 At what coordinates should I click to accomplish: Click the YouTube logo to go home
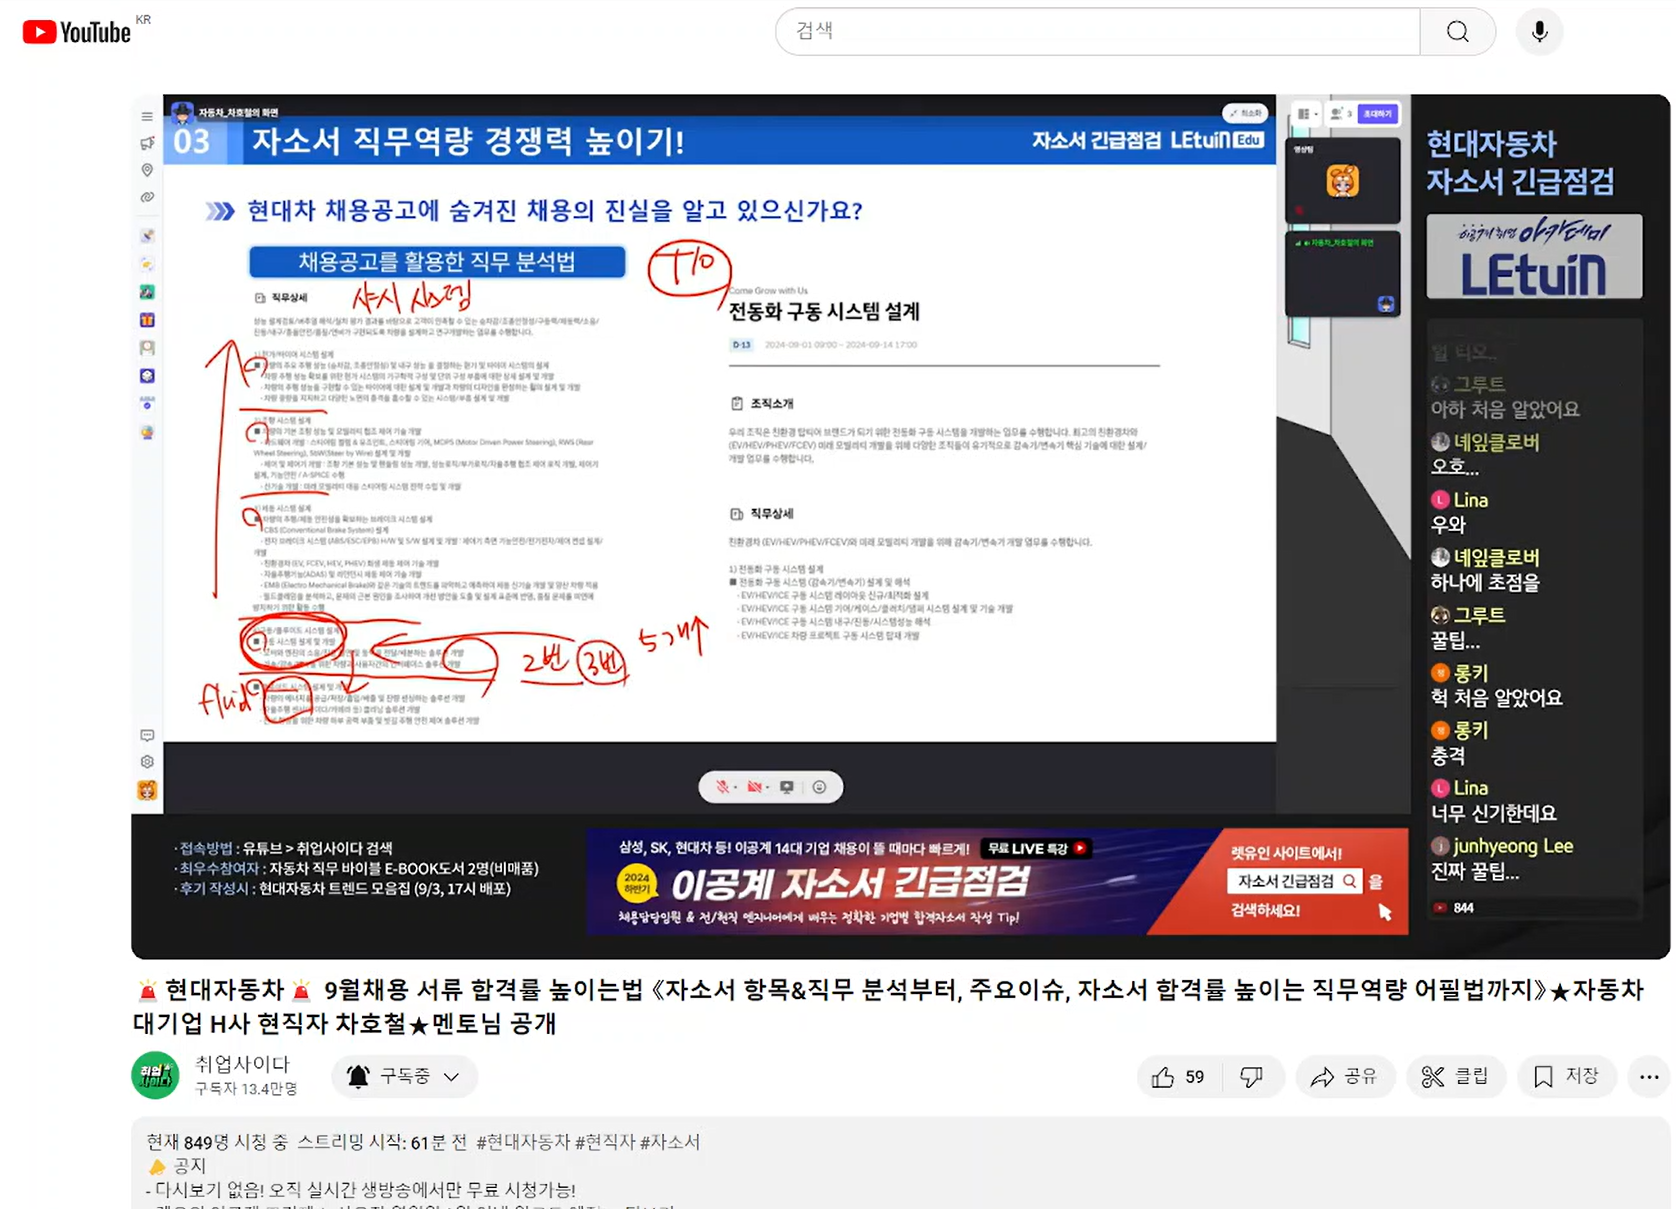[77, 32]
